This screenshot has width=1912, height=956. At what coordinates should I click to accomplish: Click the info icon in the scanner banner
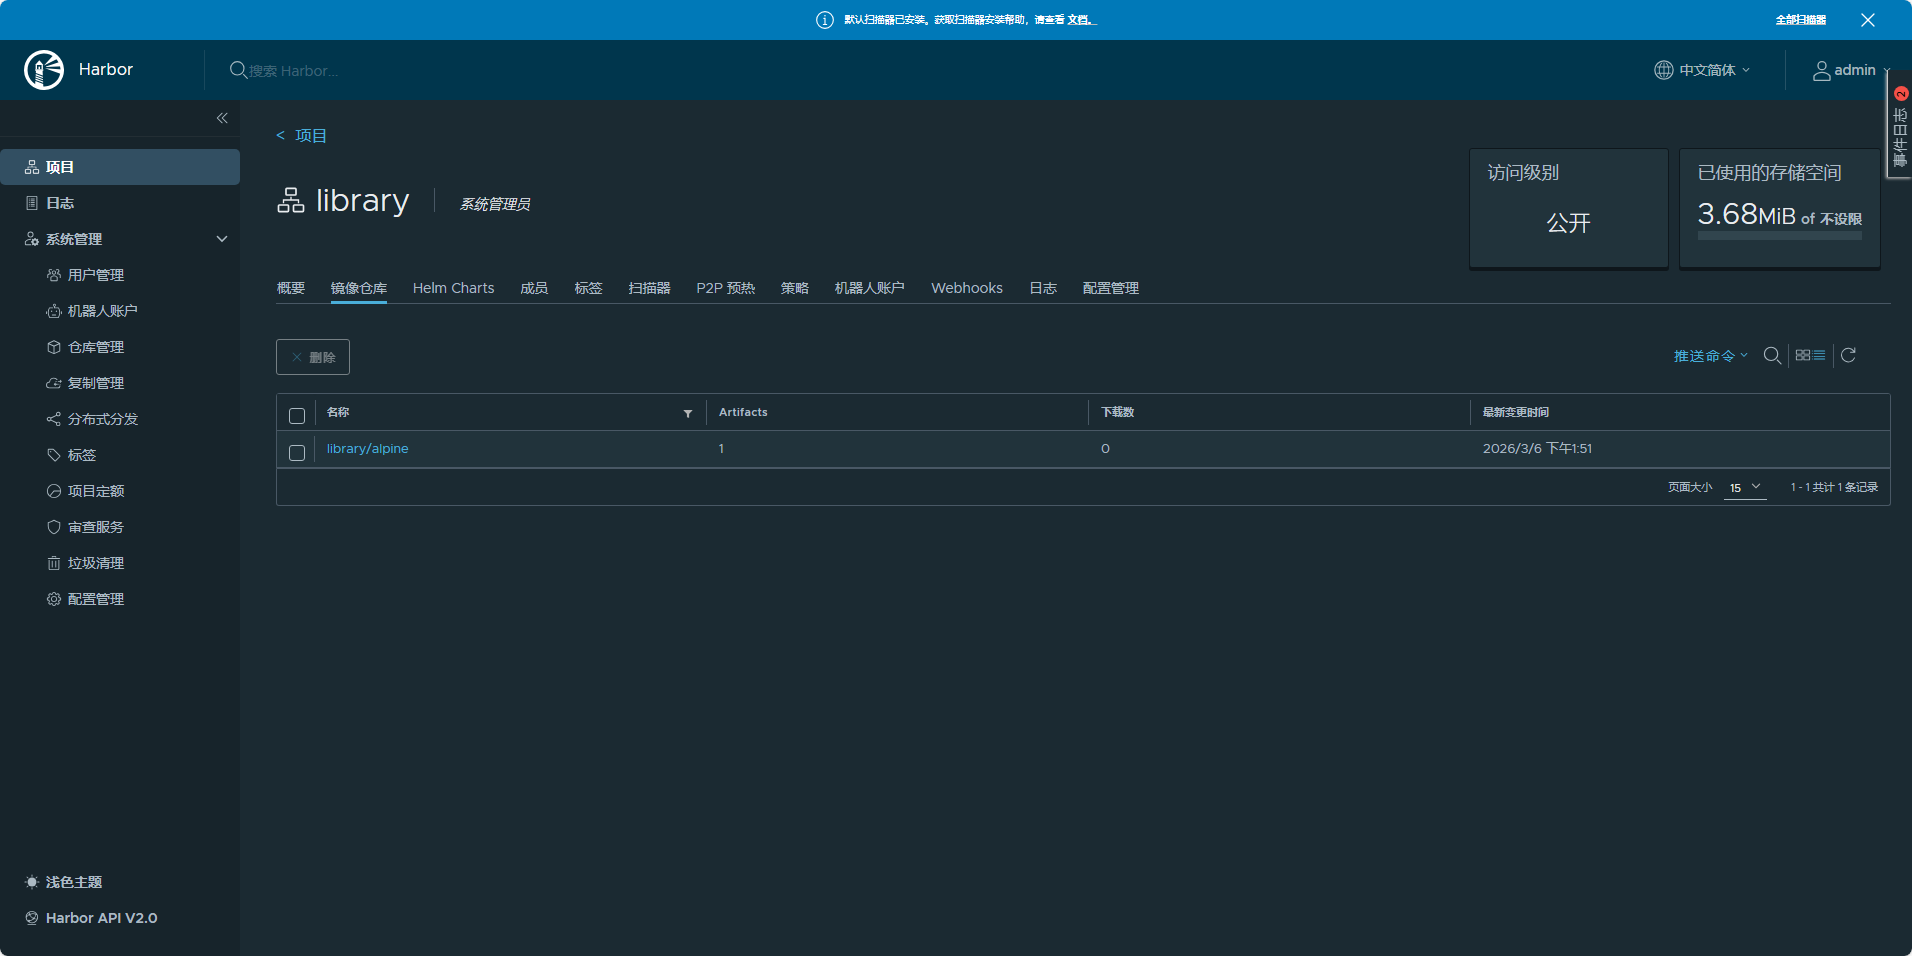coord(825,20)
